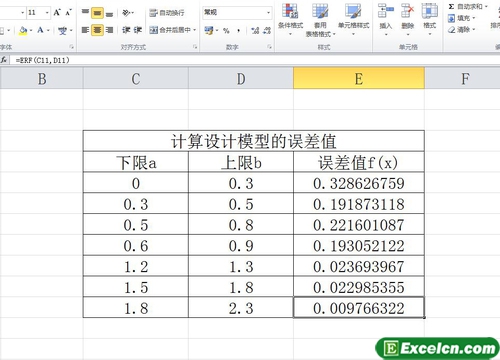
Task: Decrease the cell indent
Action: tap(126, 30)
